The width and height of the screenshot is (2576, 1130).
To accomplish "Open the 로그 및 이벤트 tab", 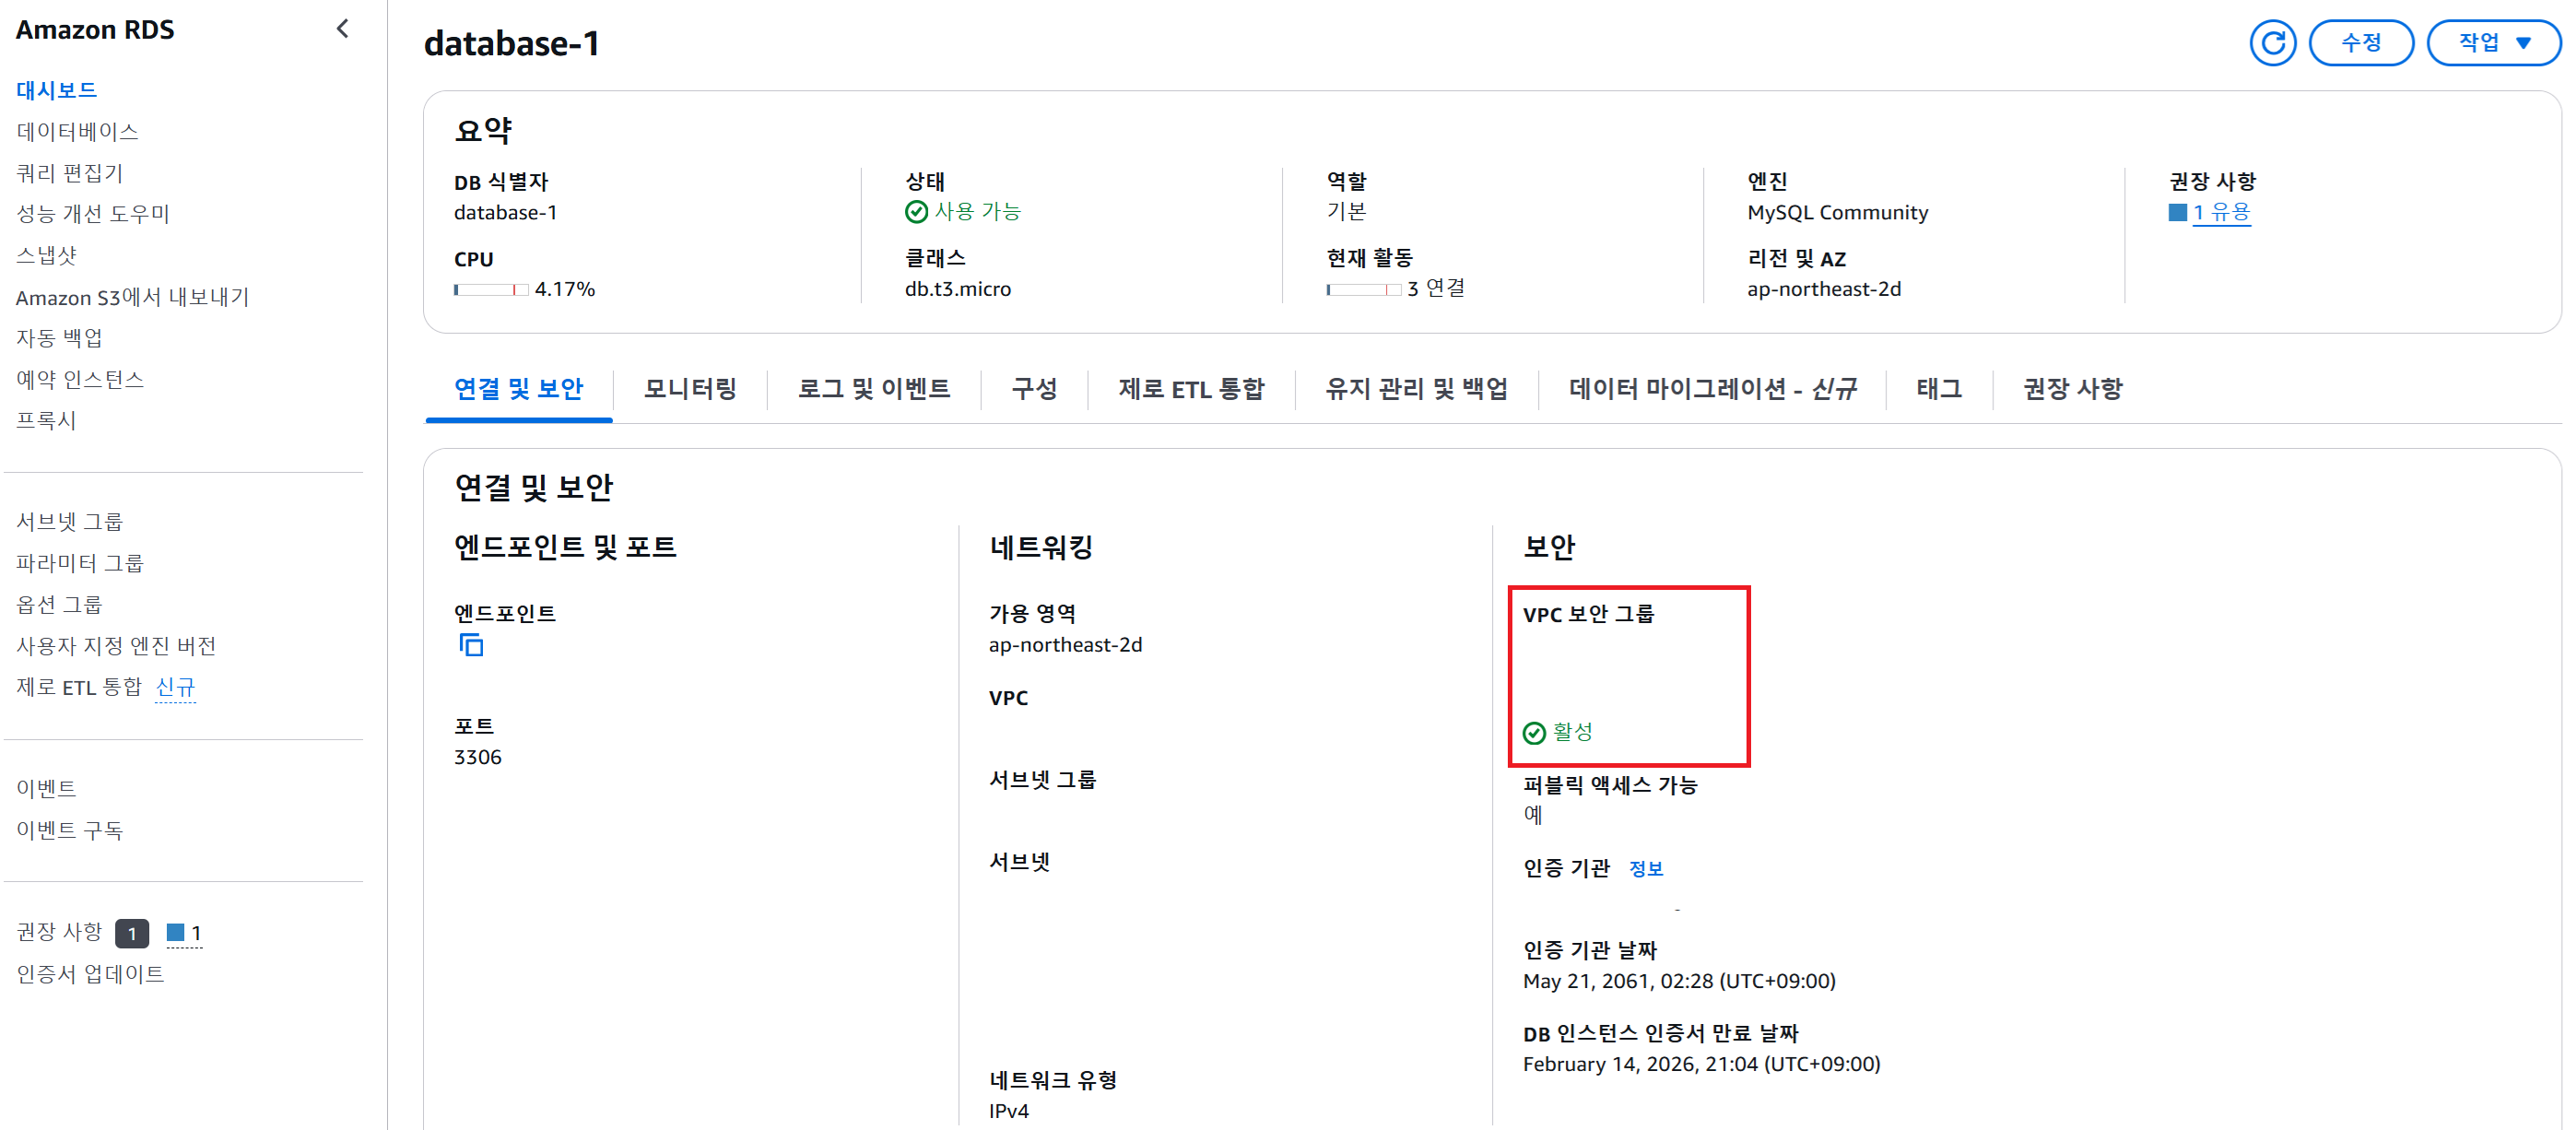I will [873, 389].
